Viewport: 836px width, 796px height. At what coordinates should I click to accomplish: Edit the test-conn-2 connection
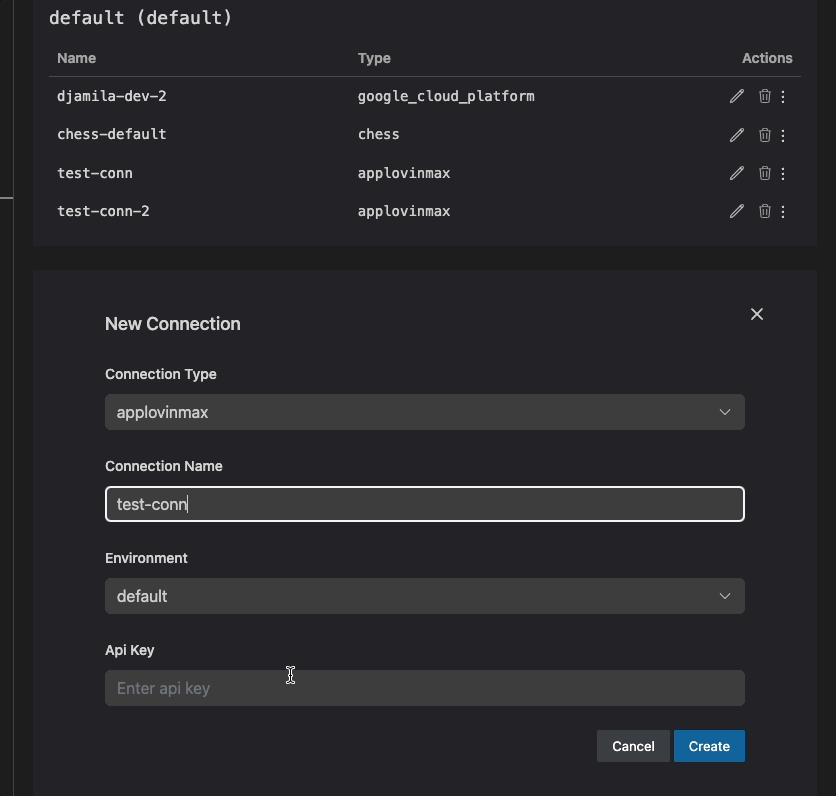click(736, 211)
